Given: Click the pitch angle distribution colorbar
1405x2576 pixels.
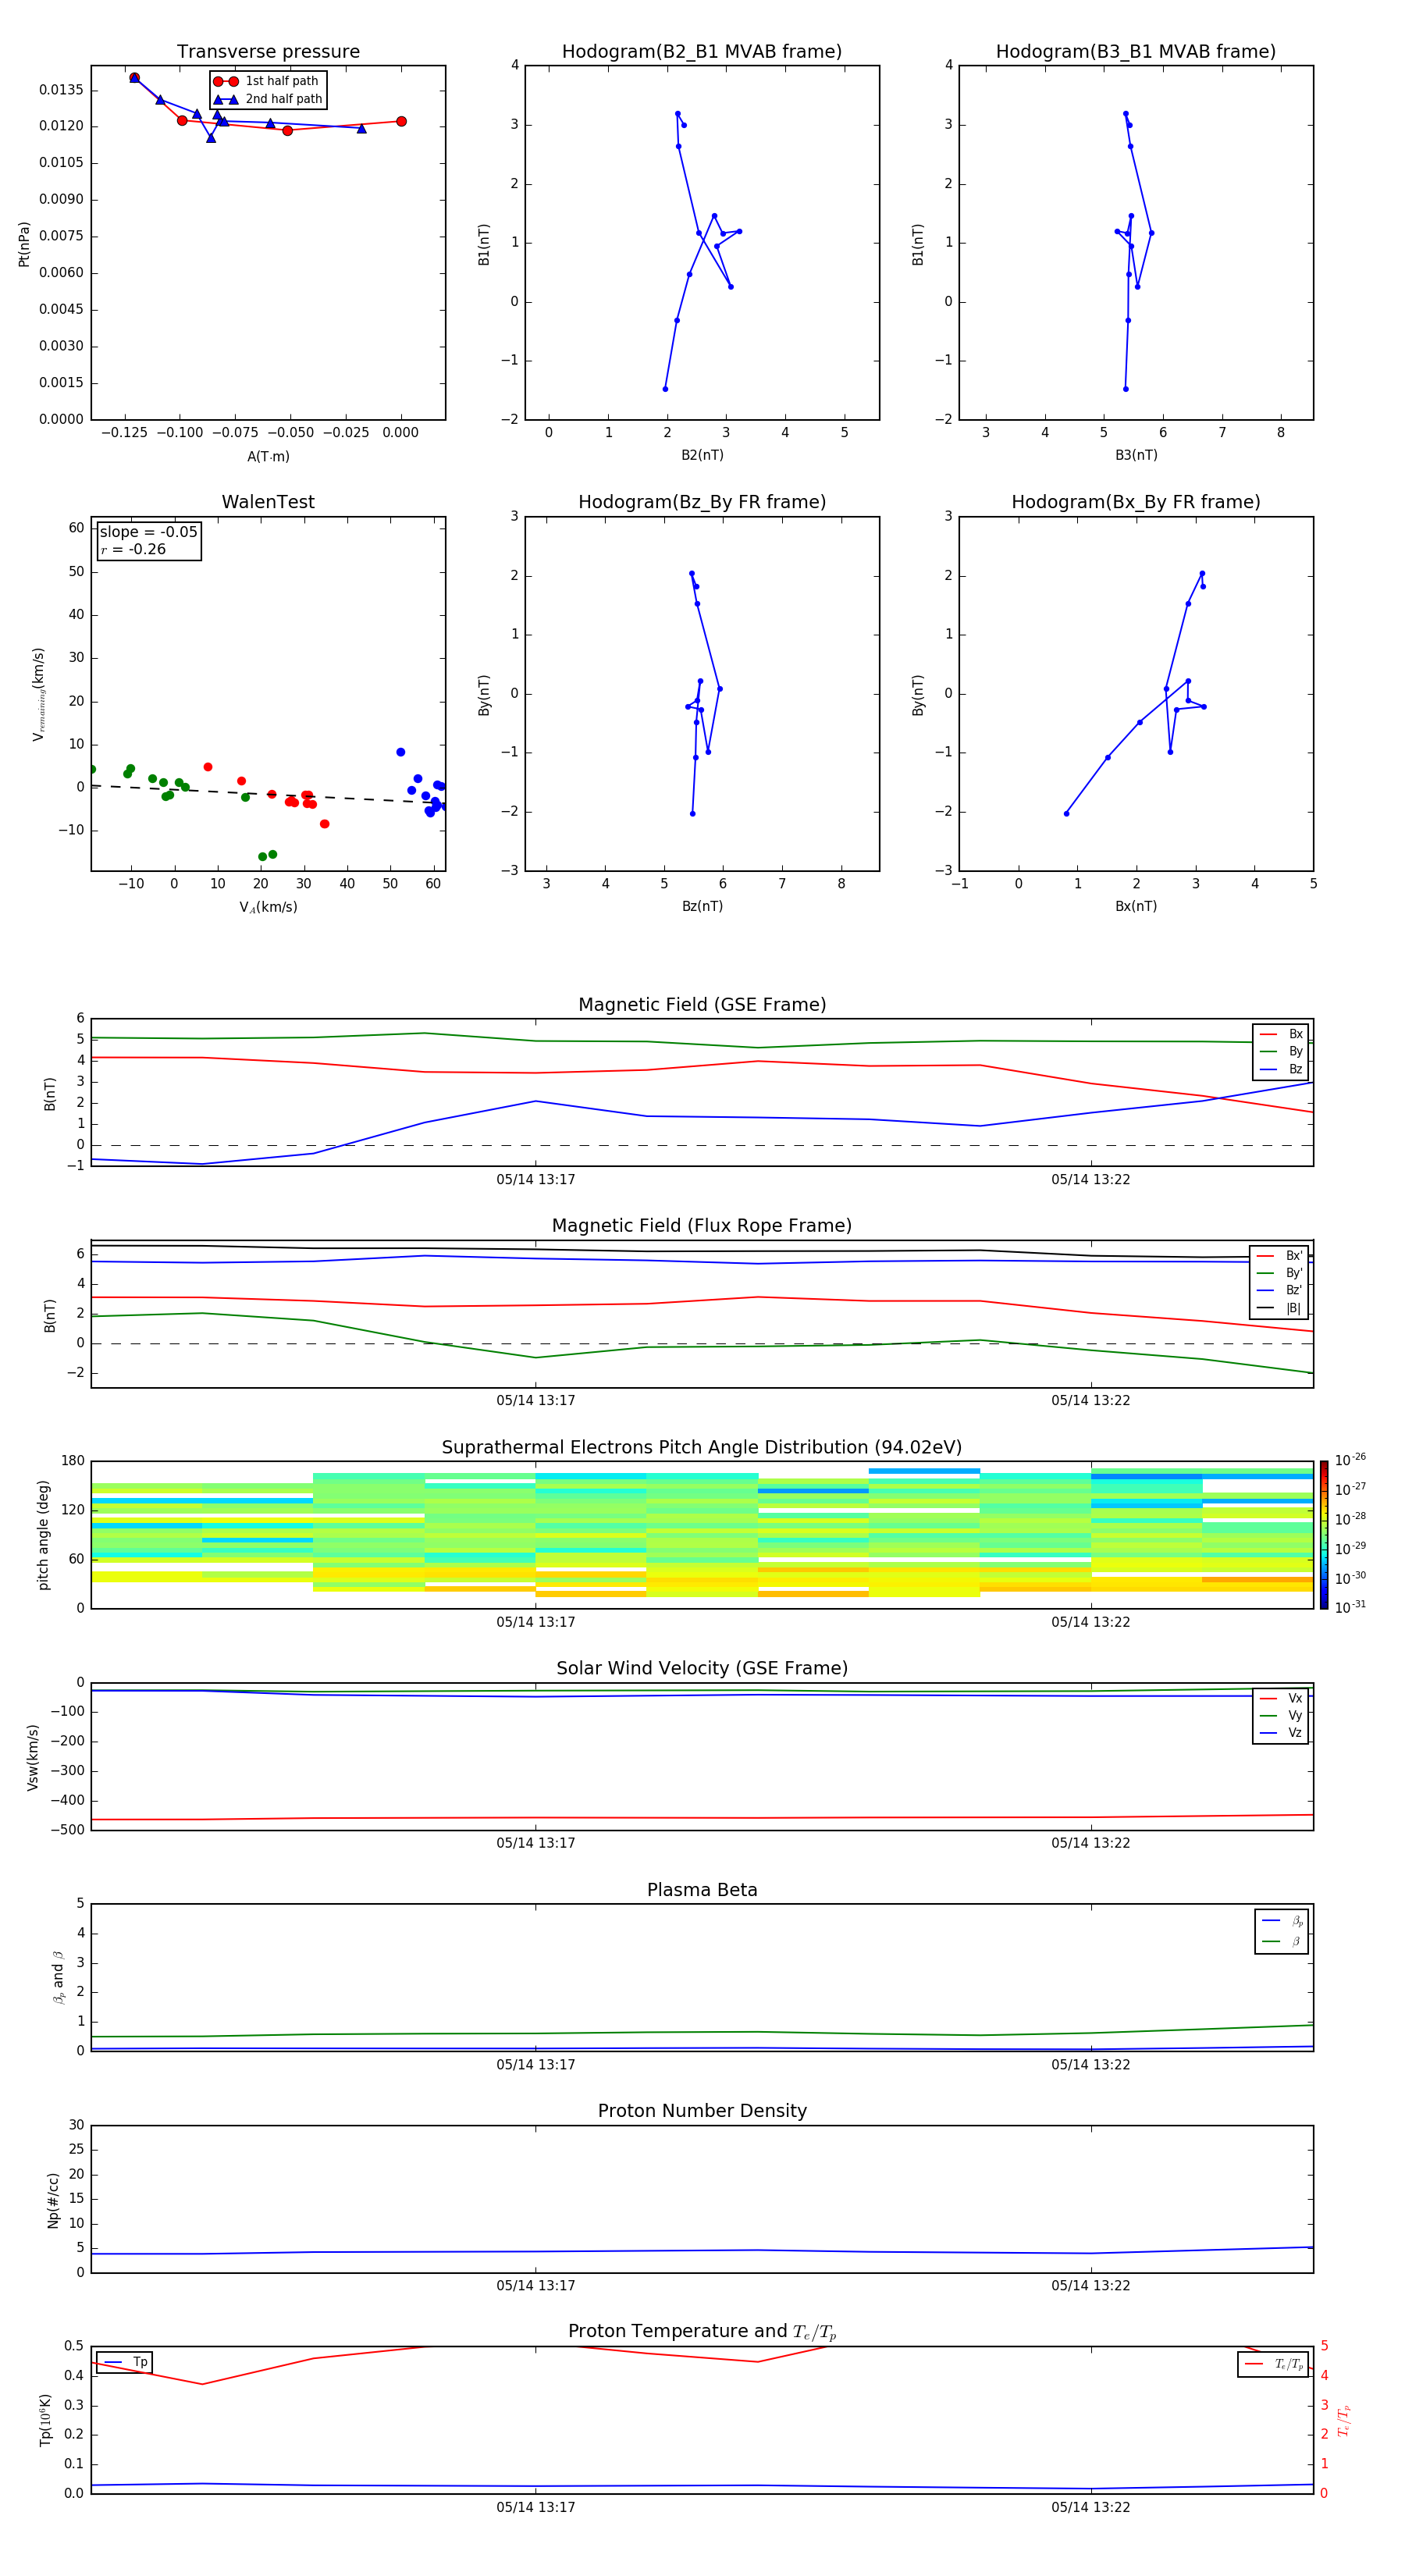Looking at the screenshot, I should (1323, 1535).
